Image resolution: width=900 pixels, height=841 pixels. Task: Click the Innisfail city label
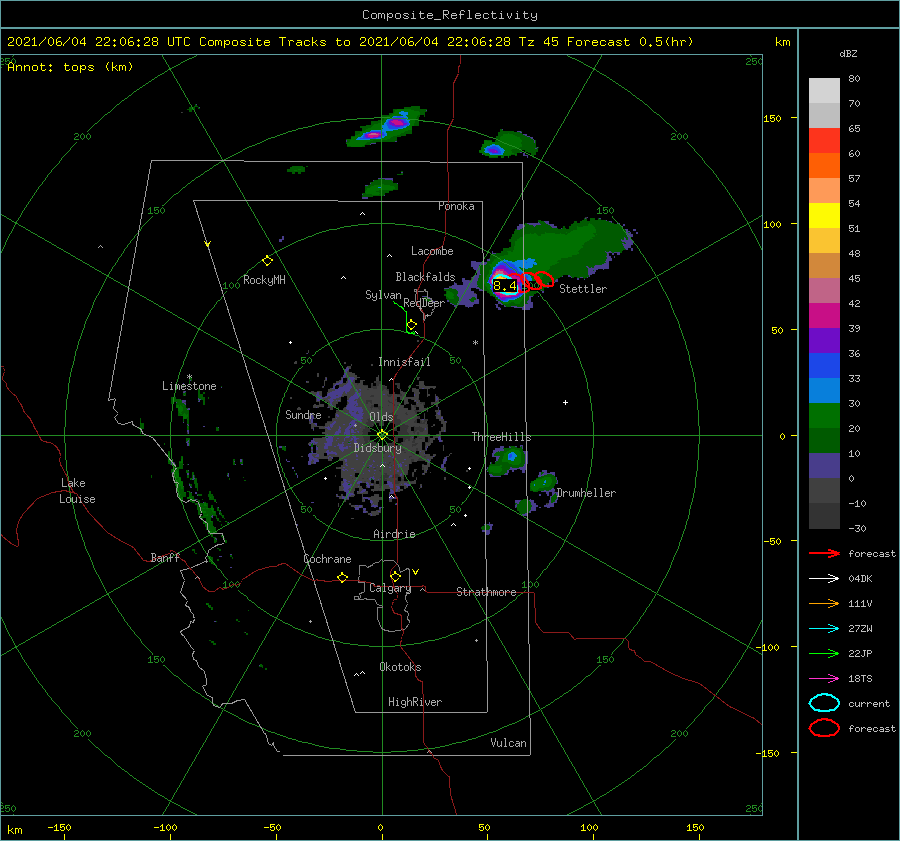click(404, 362)
